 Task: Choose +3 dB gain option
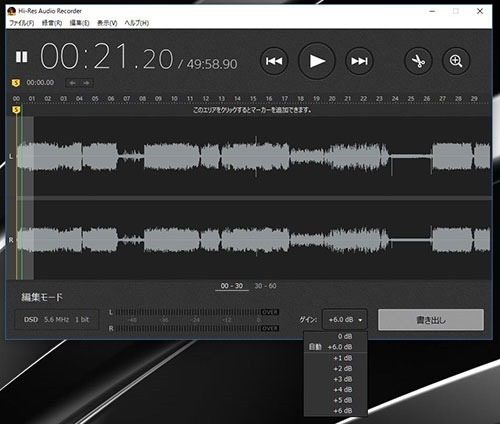coord(336,379)
